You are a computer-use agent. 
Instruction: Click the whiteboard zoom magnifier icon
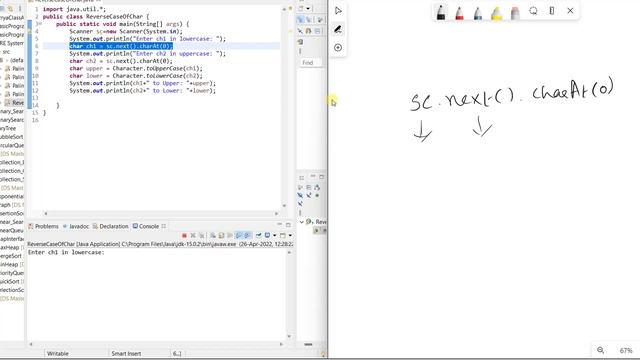click(x=600, y=350)
